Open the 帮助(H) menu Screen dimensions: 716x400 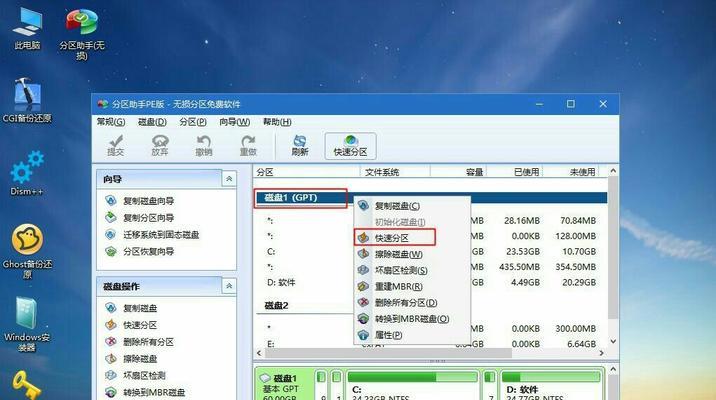[x=277, y=122]
